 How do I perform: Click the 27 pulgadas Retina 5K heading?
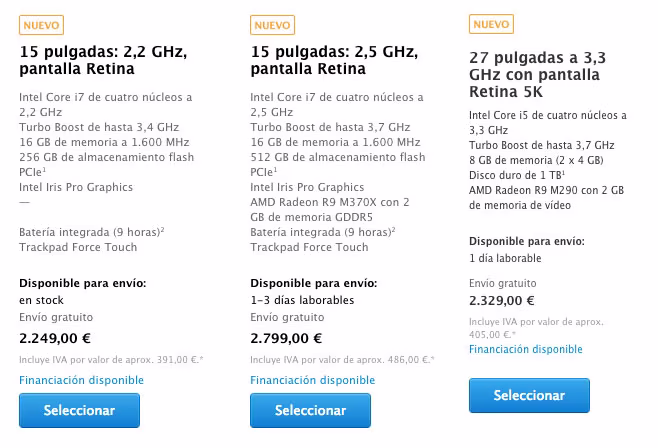pyautogui.click(x=538, y=74)
